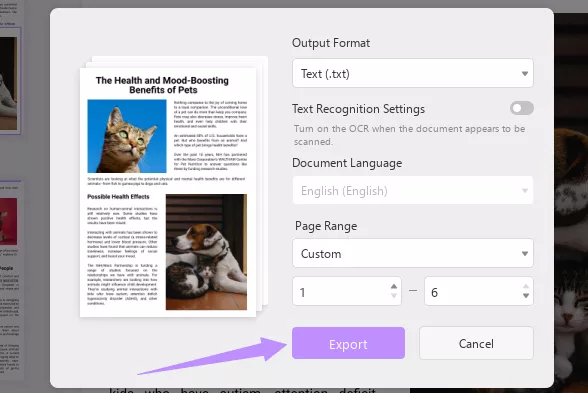This screenshot has width=588, height=393.
Task: Open the Output Format dropdown
Action: pos(412,73)
